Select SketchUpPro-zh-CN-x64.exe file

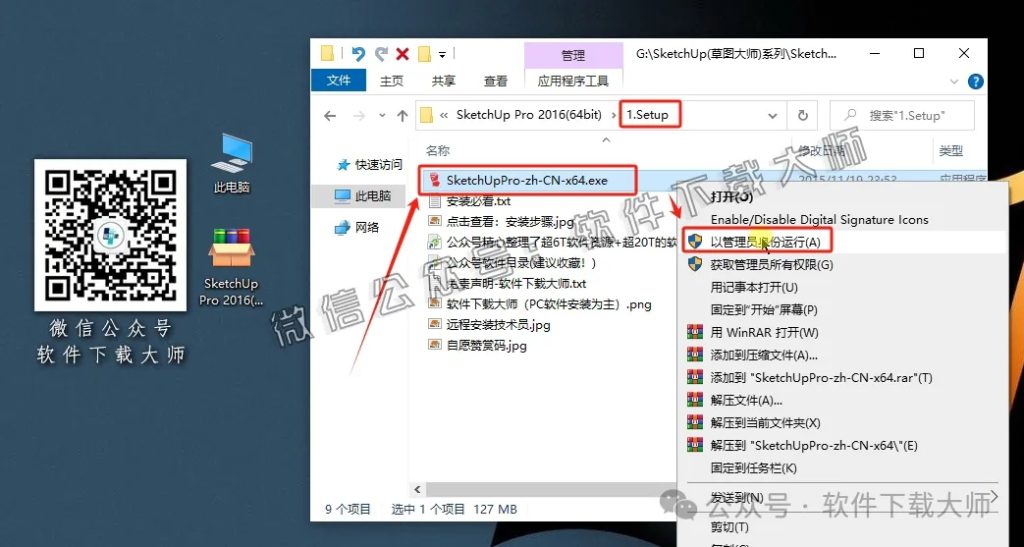(x=528, y=181)
